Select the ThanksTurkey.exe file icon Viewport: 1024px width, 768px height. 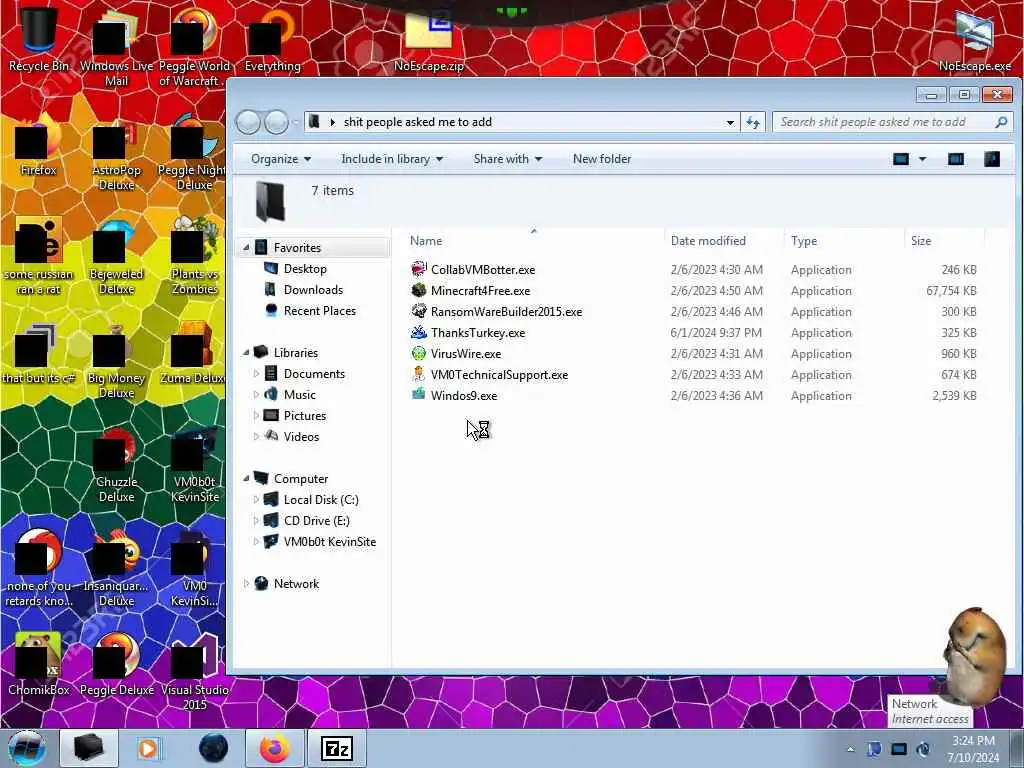[419, 332]
